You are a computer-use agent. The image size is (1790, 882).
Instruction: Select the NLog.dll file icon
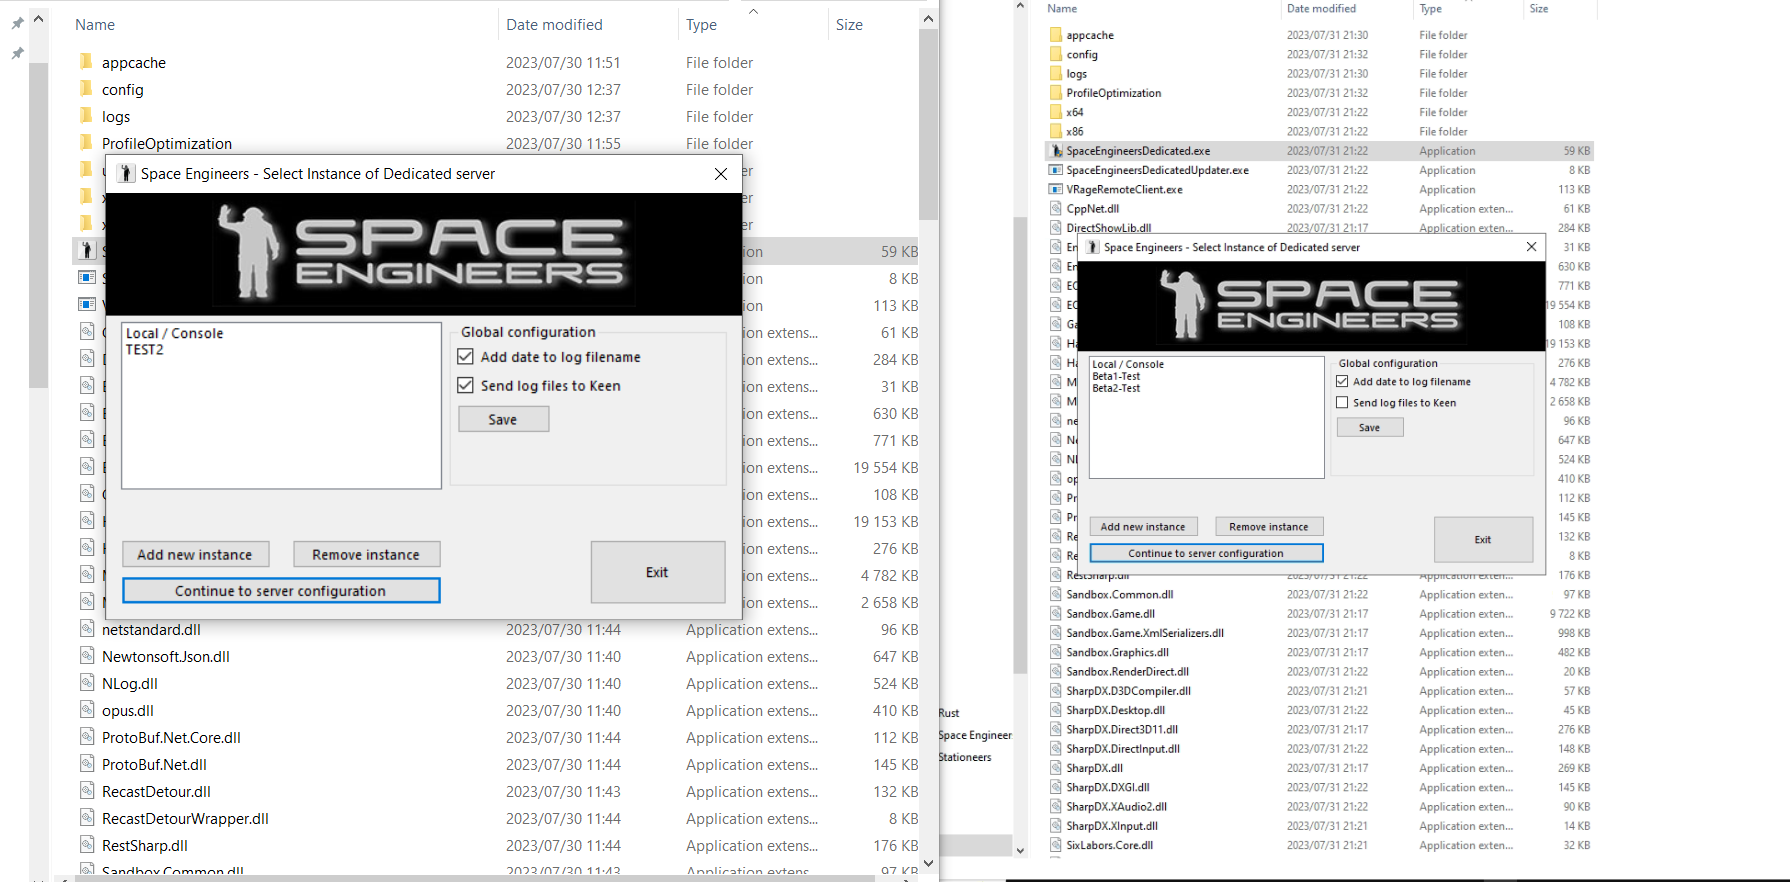(x=87, y=683)
